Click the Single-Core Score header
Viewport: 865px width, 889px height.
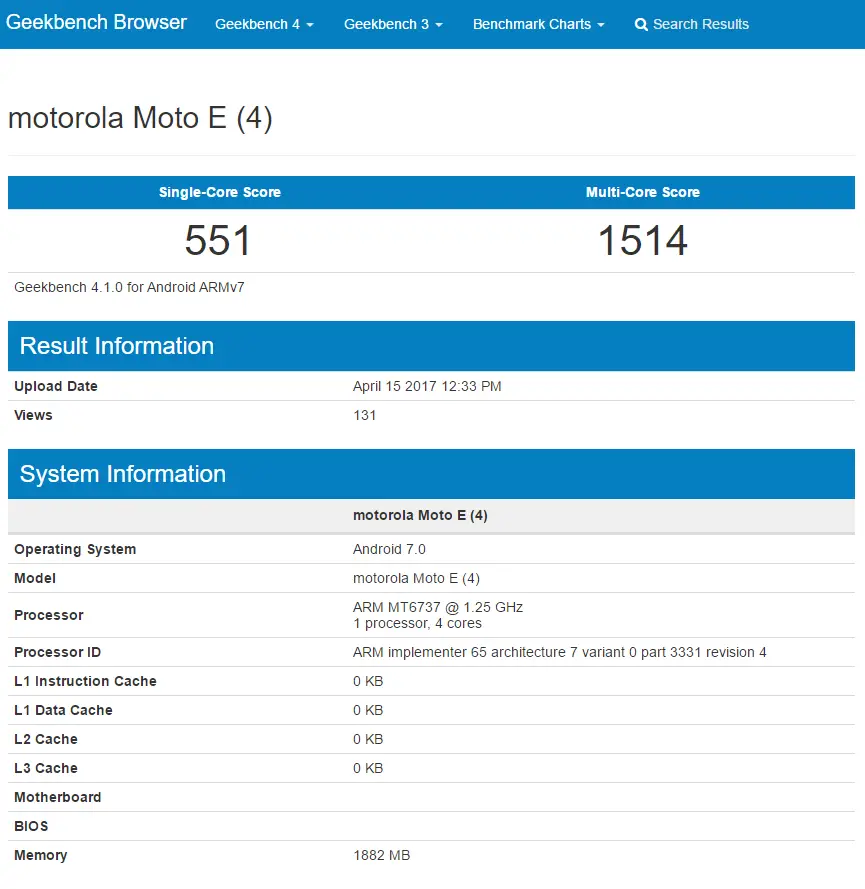pos(219,192)
